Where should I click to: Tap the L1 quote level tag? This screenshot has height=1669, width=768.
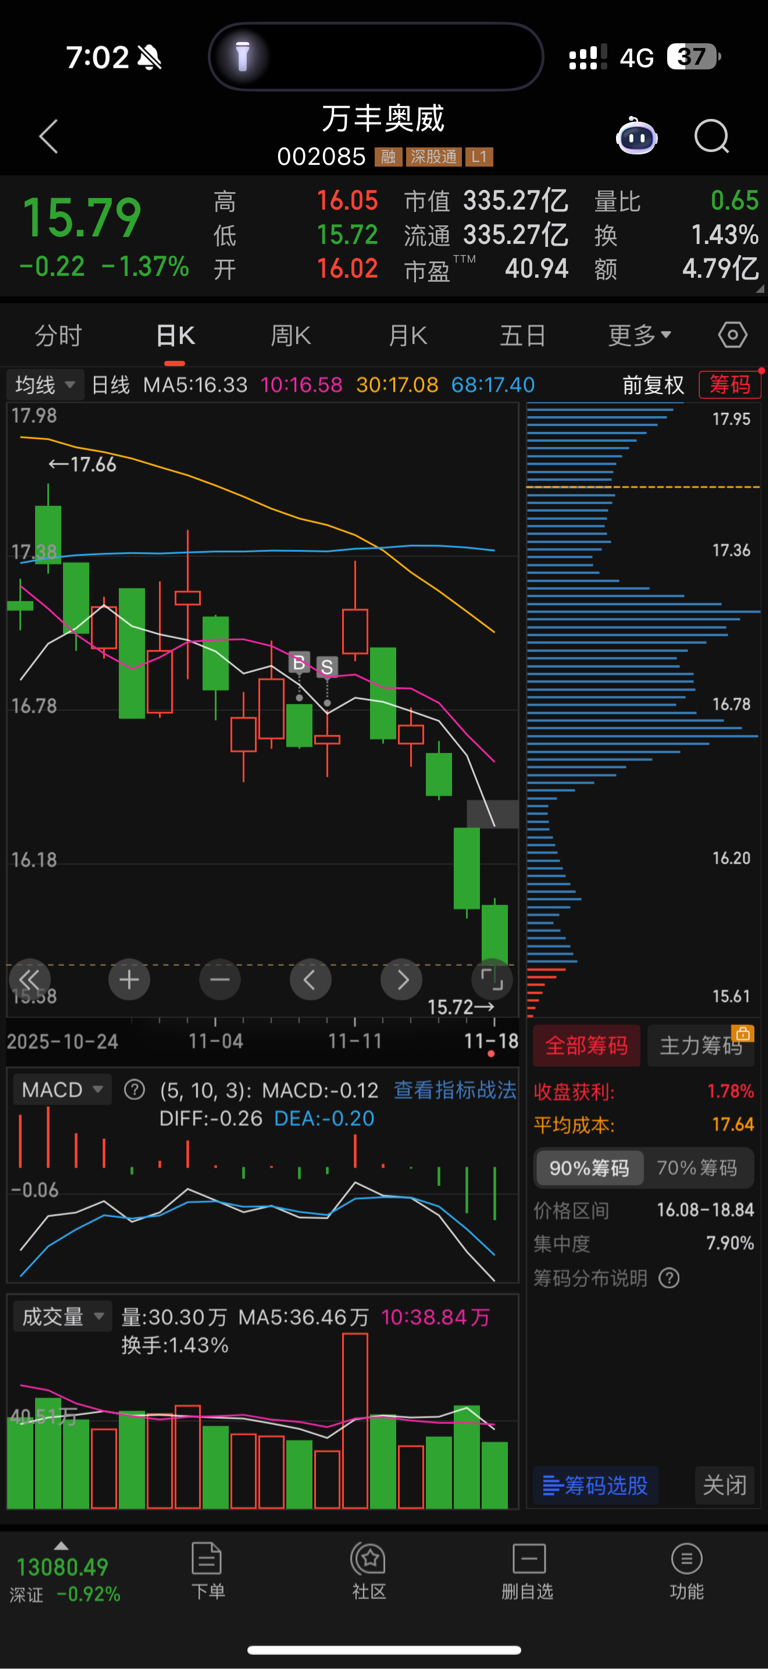click(479, 157)
